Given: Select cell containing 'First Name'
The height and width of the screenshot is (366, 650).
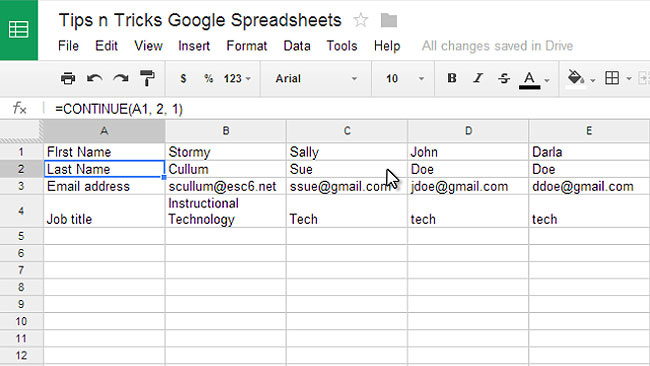Looking at the screenshot, I should pos(104,152).
